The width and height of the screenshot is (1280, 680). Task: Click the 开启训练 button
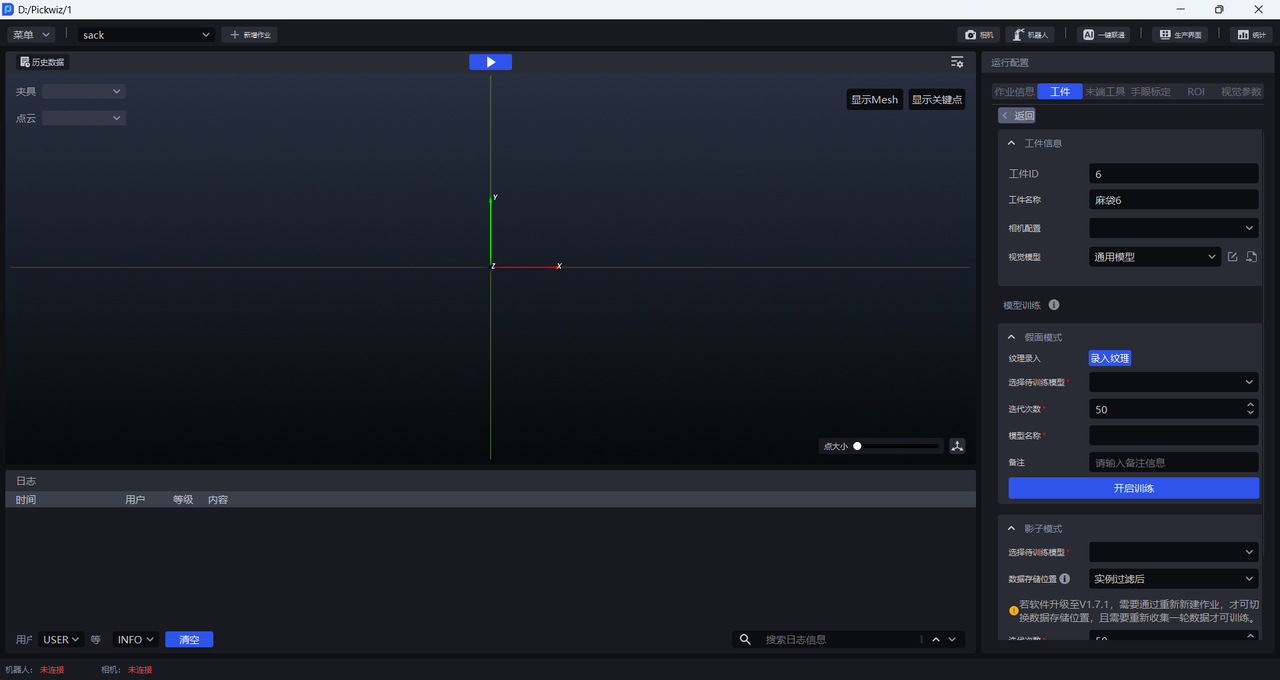[1133, 488]
